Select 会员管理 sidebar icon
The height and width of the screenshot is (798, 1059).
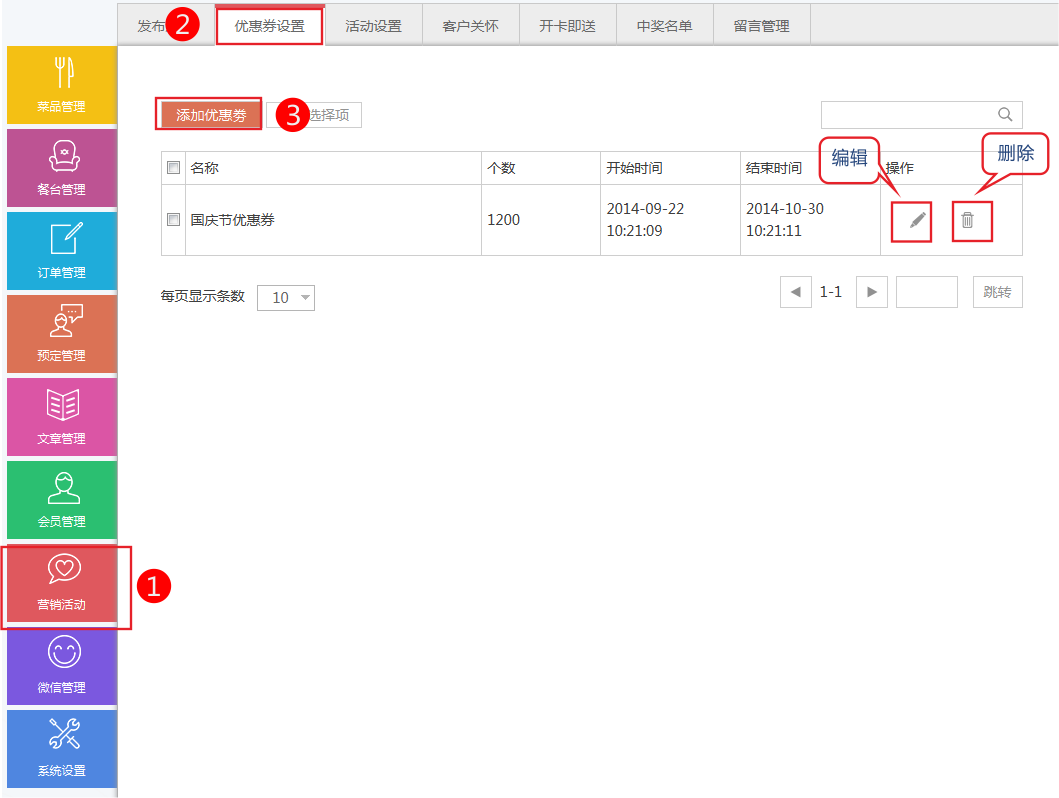tap(61, 500)
